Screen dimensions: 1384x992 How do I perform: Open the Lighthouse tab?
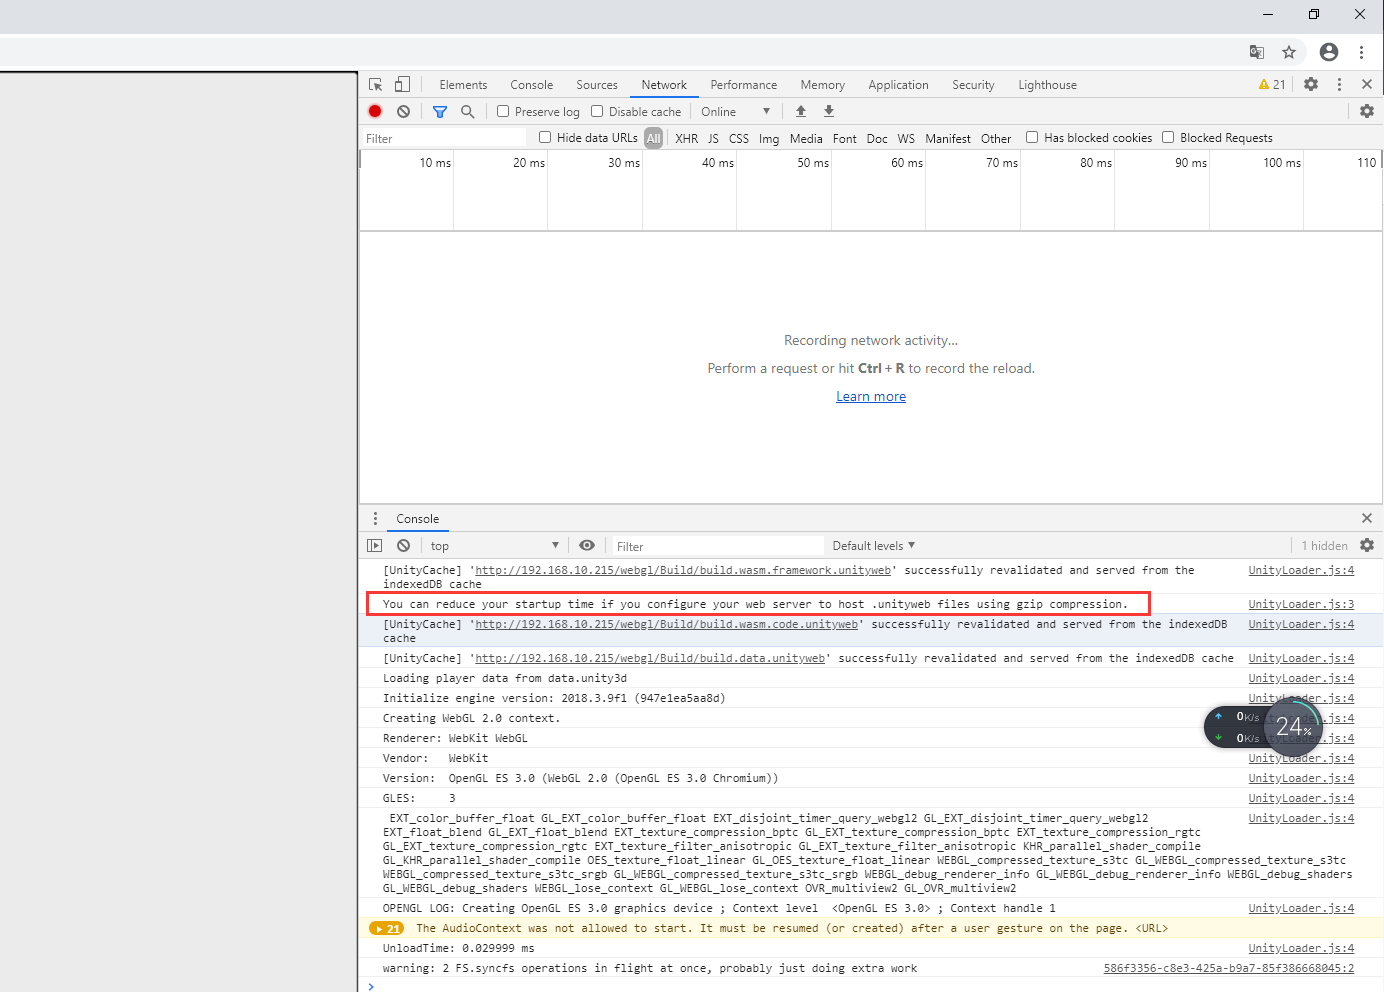coord(1048,85)
